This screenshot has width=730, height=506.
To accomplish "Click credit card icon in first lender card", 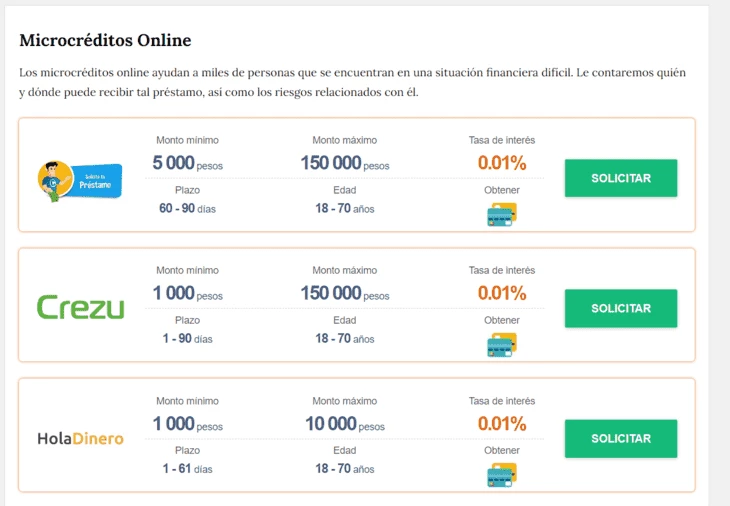I will click(502, 215).
